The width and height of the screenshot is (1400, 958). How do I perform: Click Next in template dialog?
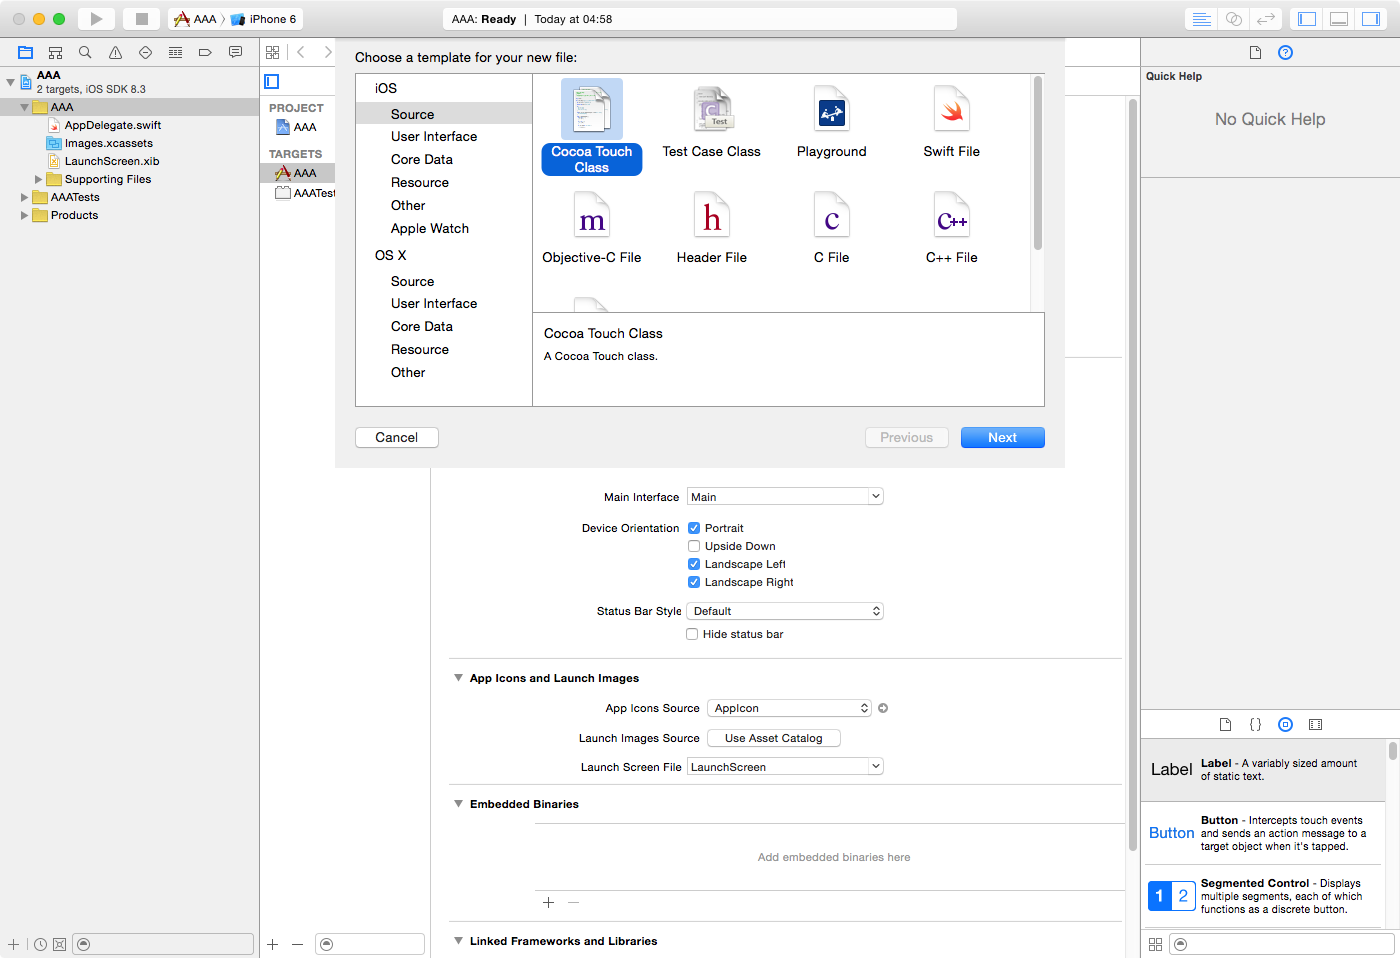click(x=1003, y=438)
